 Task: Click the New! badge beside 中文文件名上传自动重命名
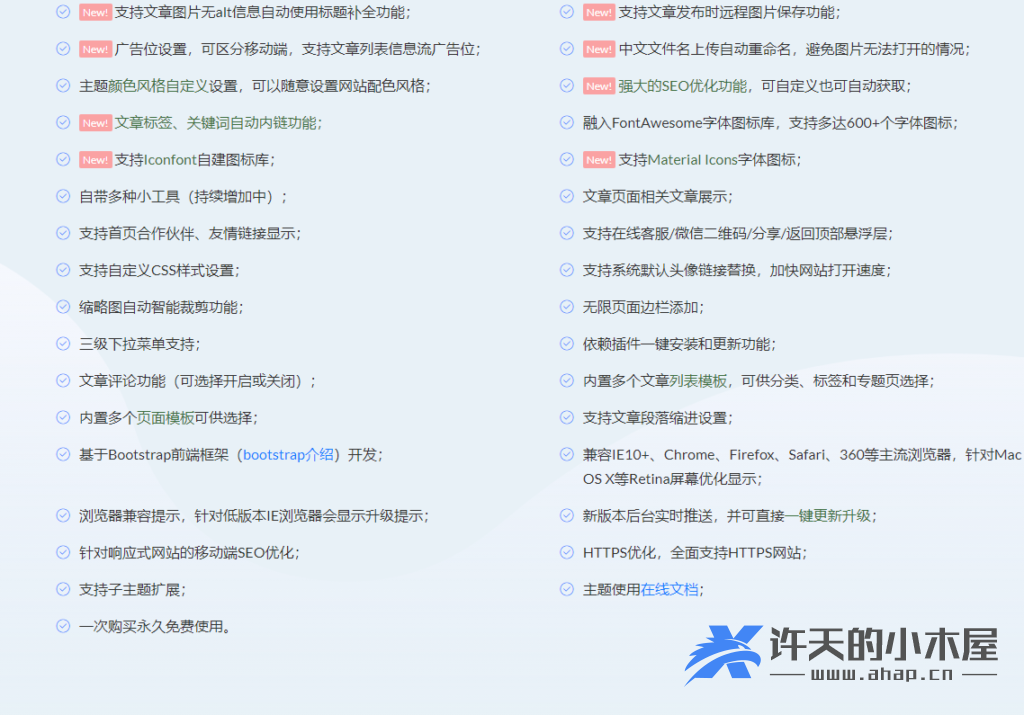point(599,50)
